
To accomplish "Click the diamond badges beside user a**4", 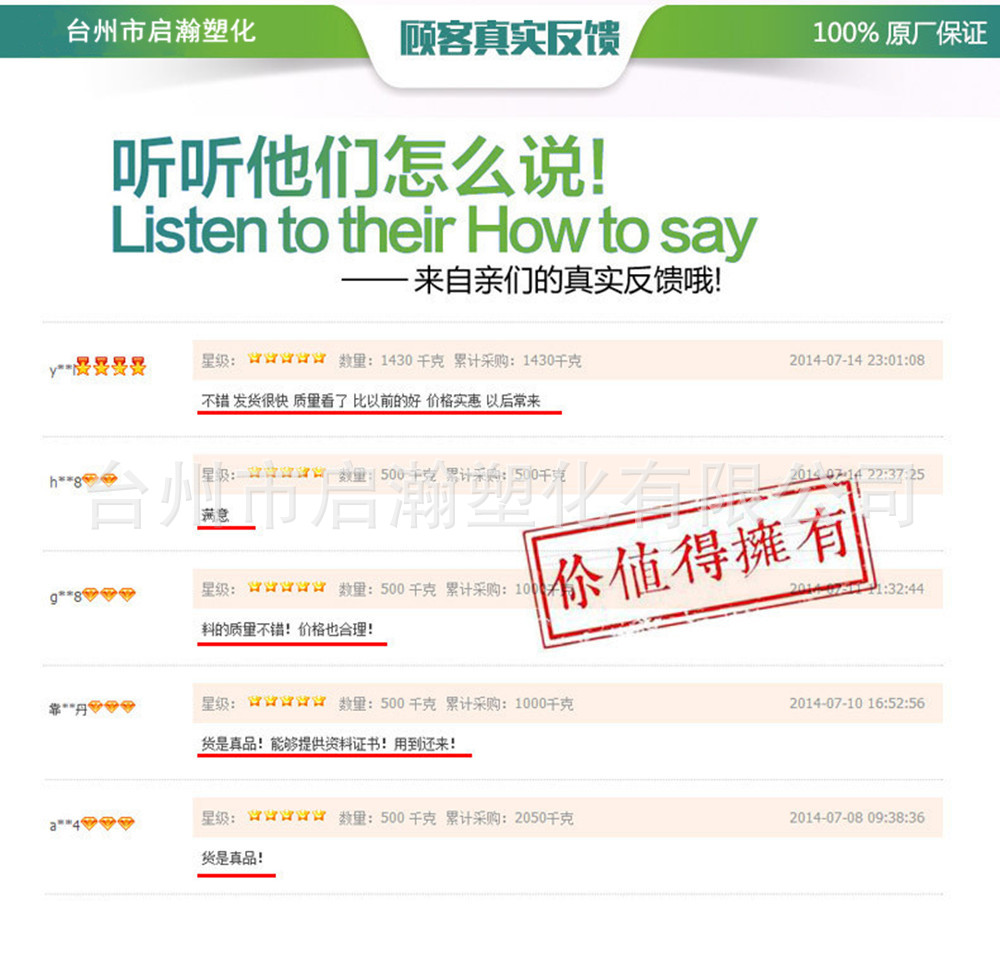I will click(108, 823).
